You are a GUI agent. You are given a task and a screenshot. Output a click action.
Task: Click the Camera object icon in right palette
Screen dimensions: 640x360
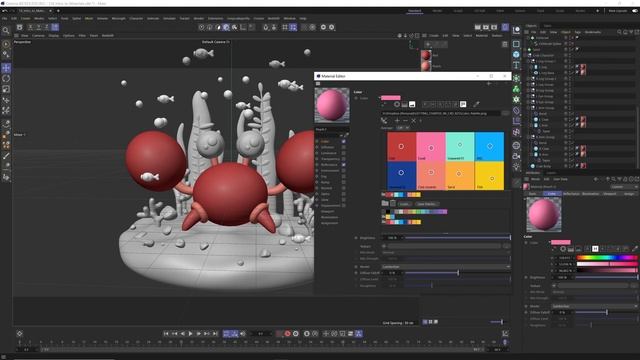[516, 156]
